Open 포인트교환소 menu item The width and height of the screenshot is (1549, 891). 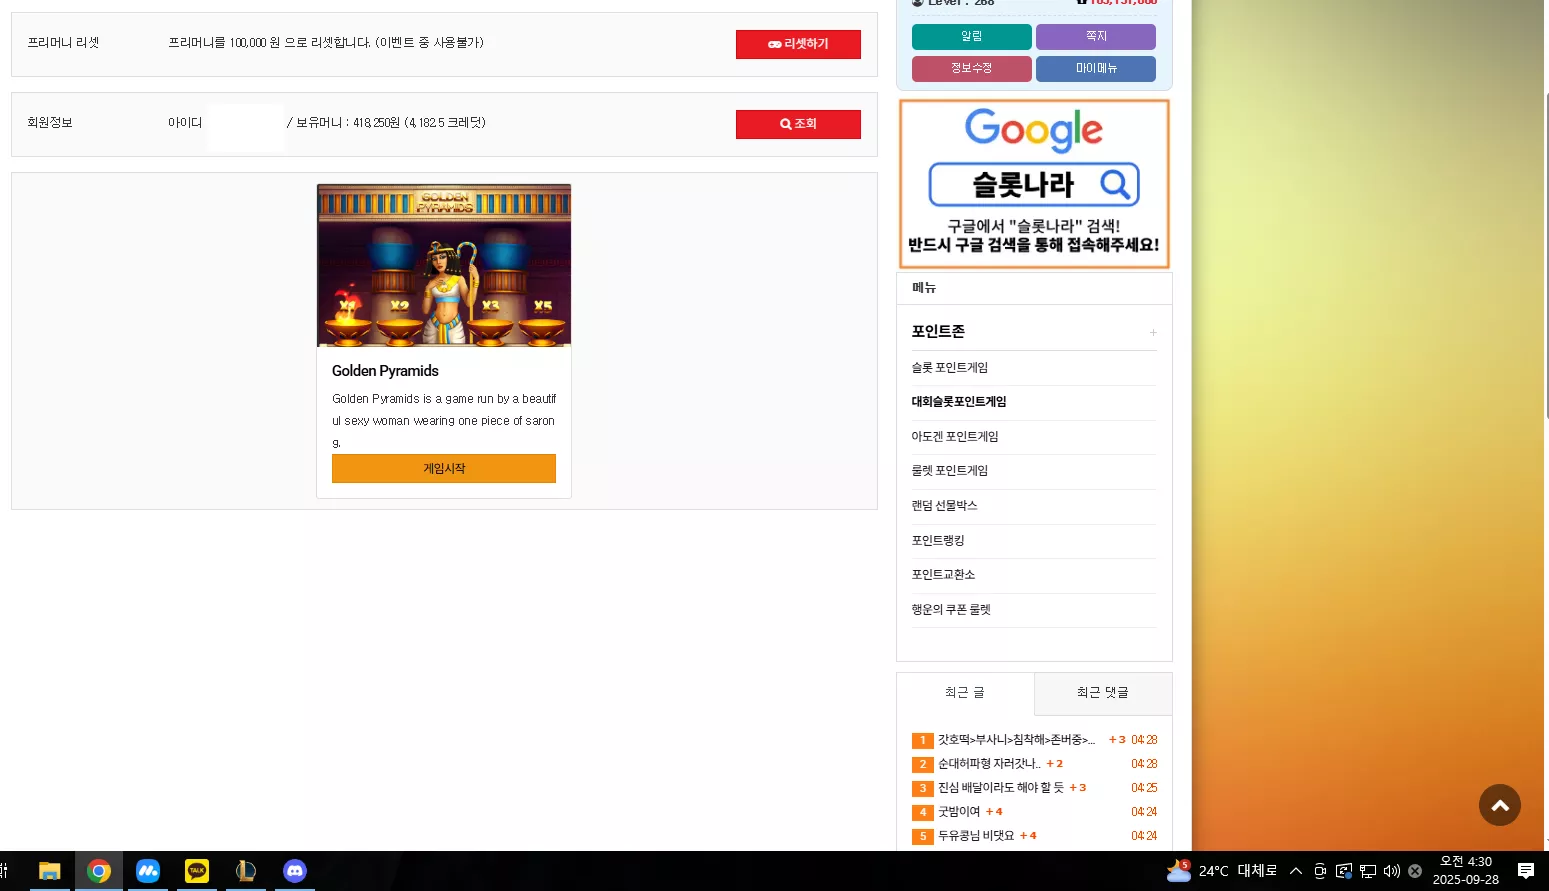tap(943, 575)
